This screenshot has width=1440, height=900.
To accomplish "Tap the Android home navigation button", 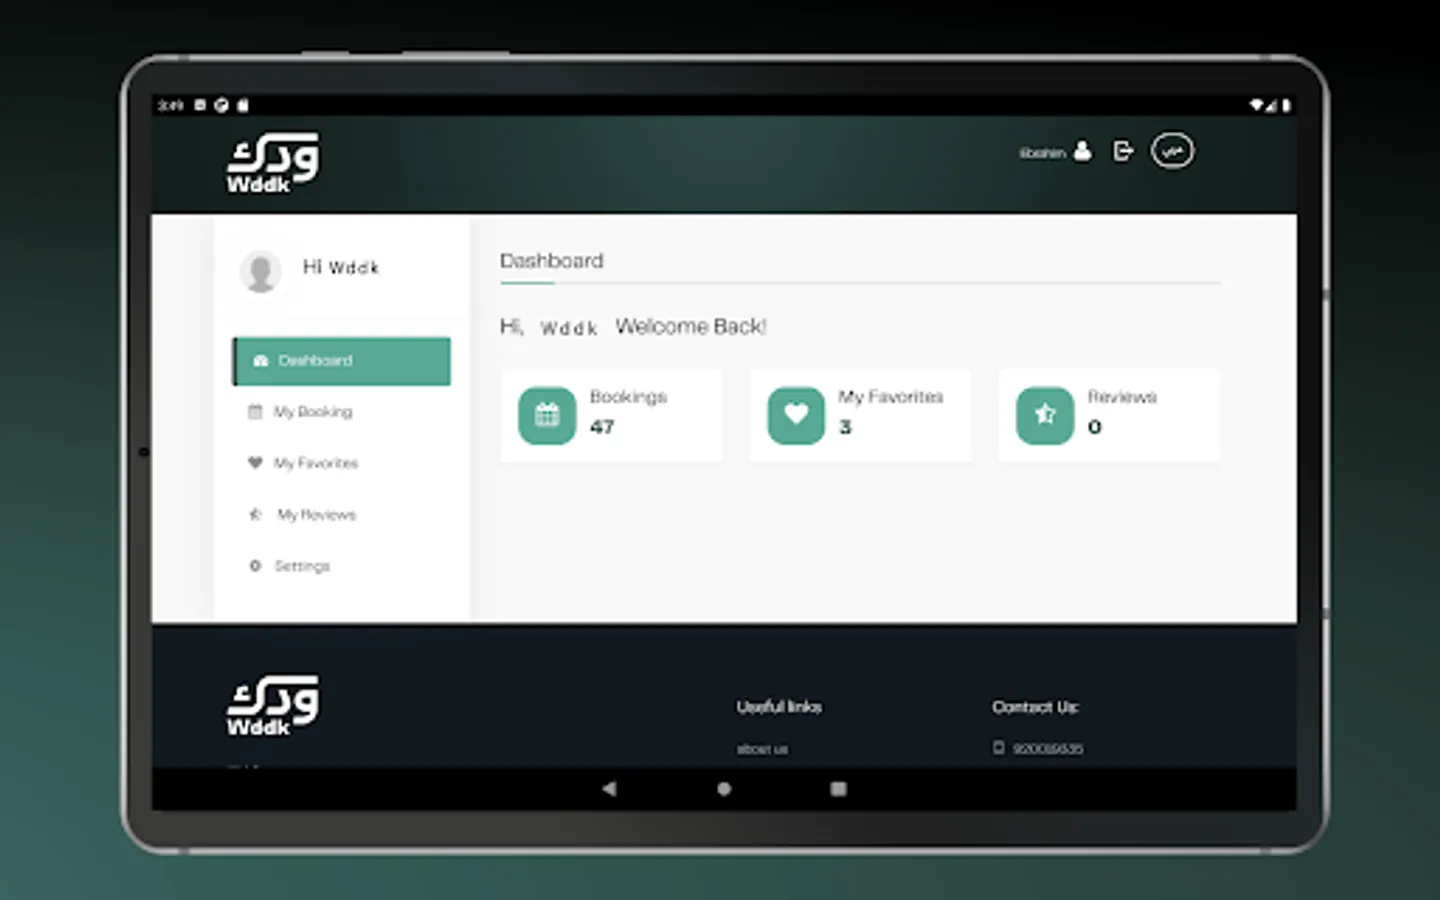I will pyautogui.click(x=724, y=789).
